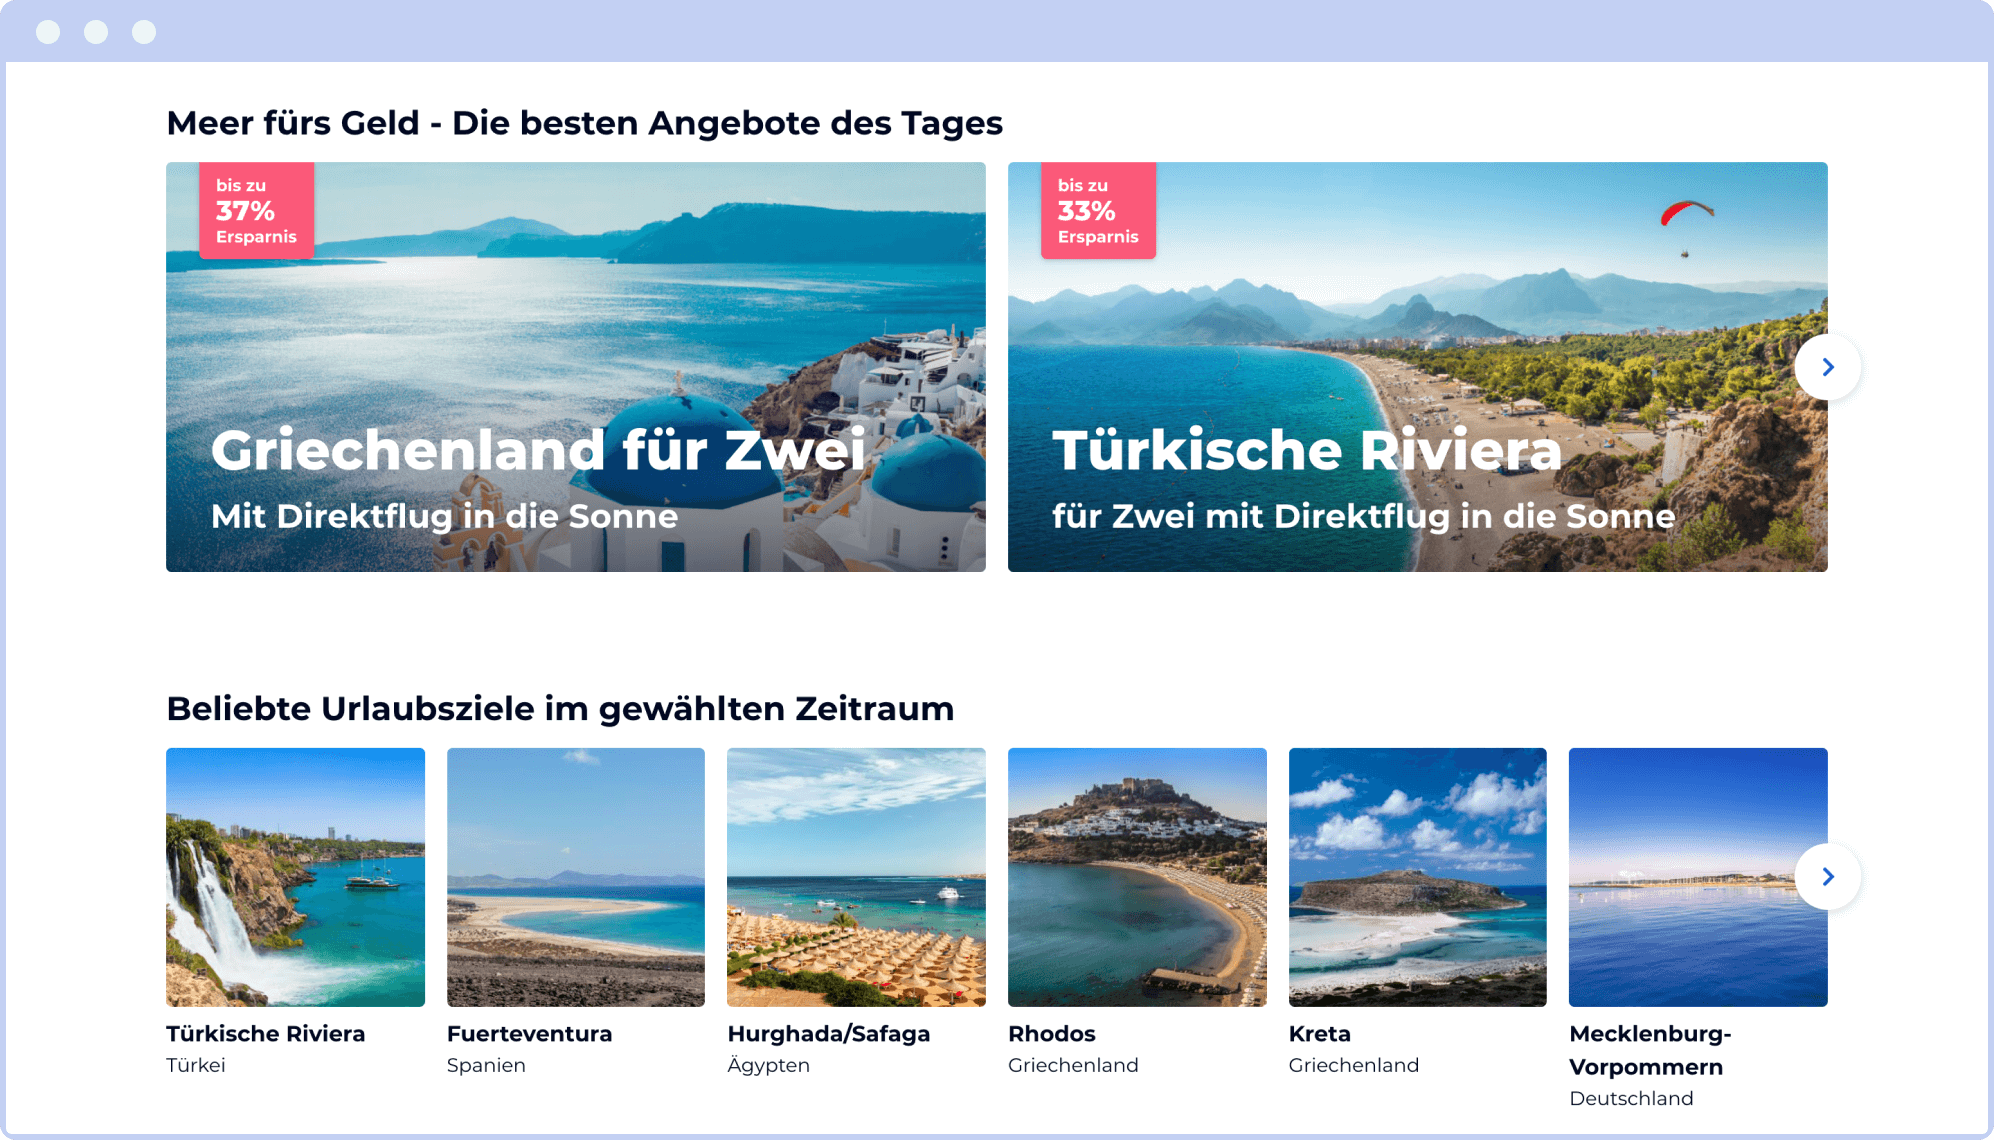Click the Kreta title link
This screenshot has width=1994, height=1140.
point(1319,1034)
